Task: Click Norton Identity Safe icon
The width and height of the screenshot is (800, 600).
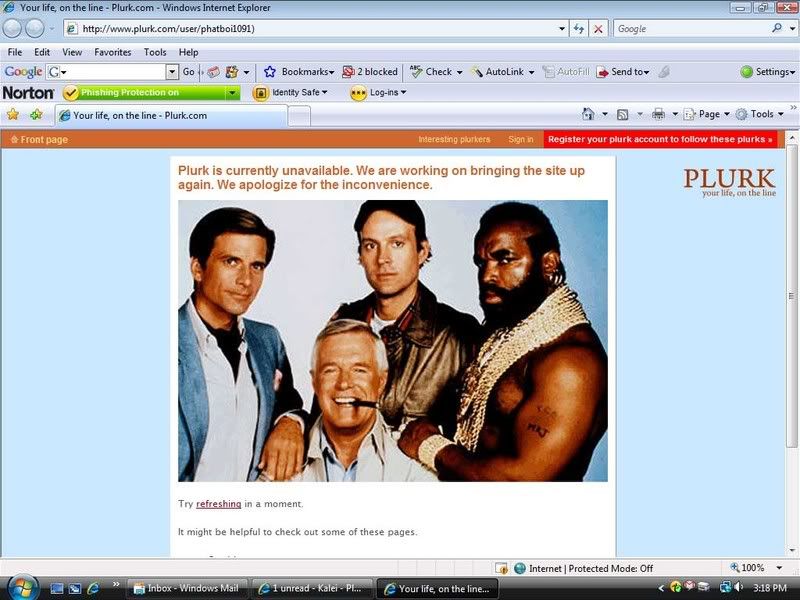Action: 261,93
